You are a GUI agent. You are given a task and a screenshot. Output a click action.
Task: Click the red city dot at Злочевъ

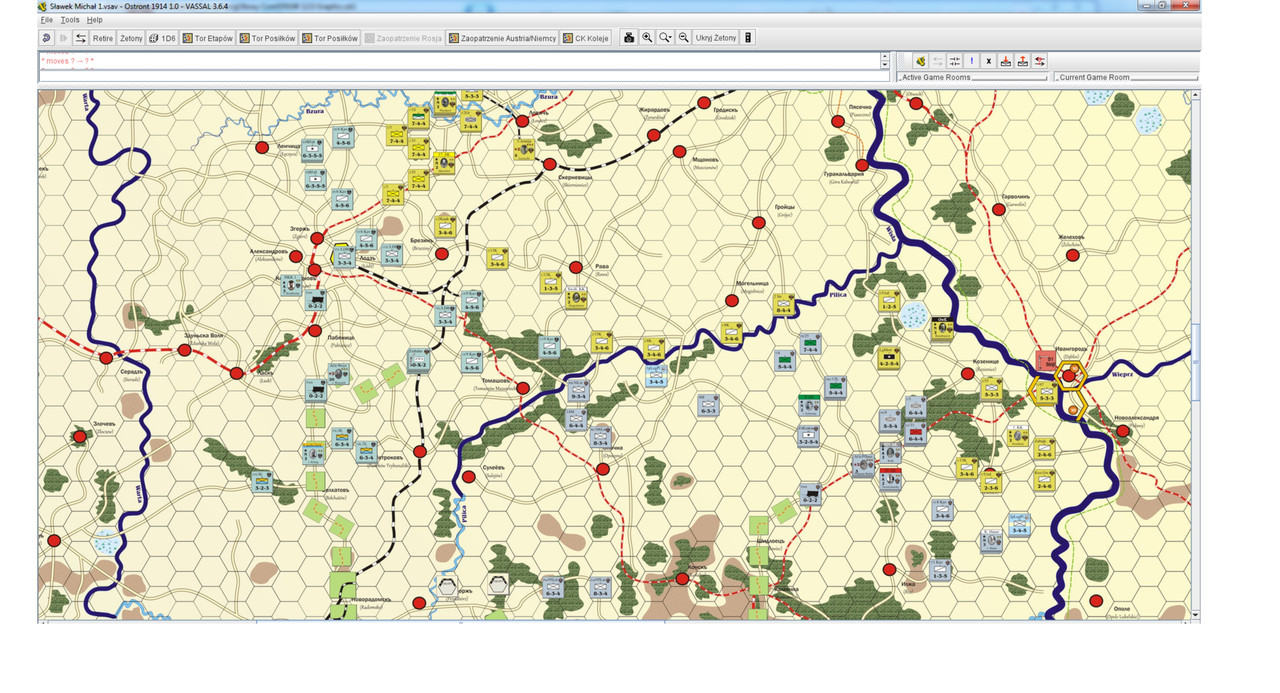[x=79, y=436]
